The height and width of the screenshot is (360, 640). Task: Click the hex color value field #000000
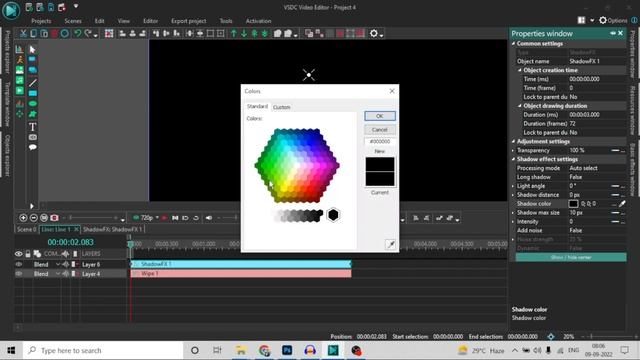380,141
